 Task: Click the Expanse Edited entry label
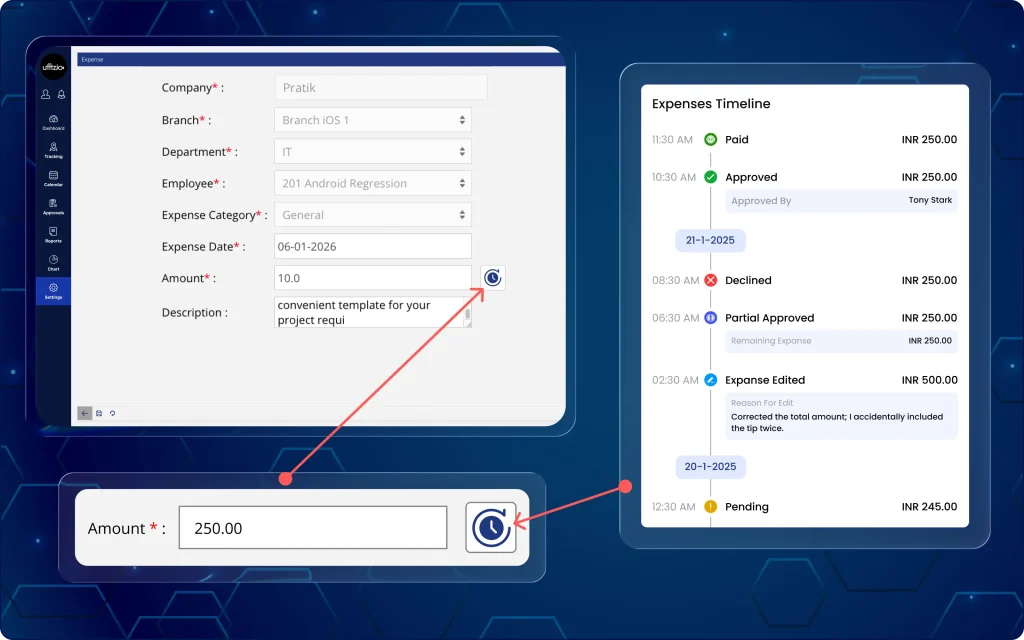point(765,380)
